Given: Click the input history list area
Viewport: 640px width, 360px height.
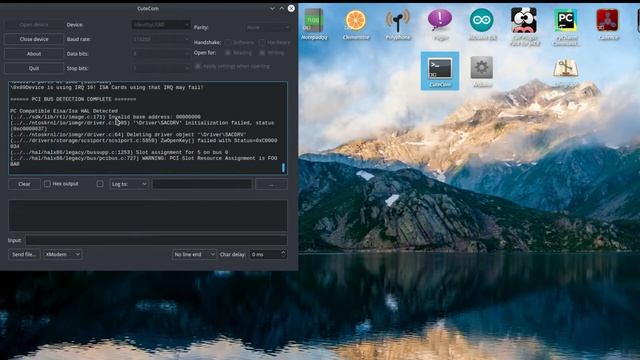Looking at the screenshot, I should pos(148,216).
